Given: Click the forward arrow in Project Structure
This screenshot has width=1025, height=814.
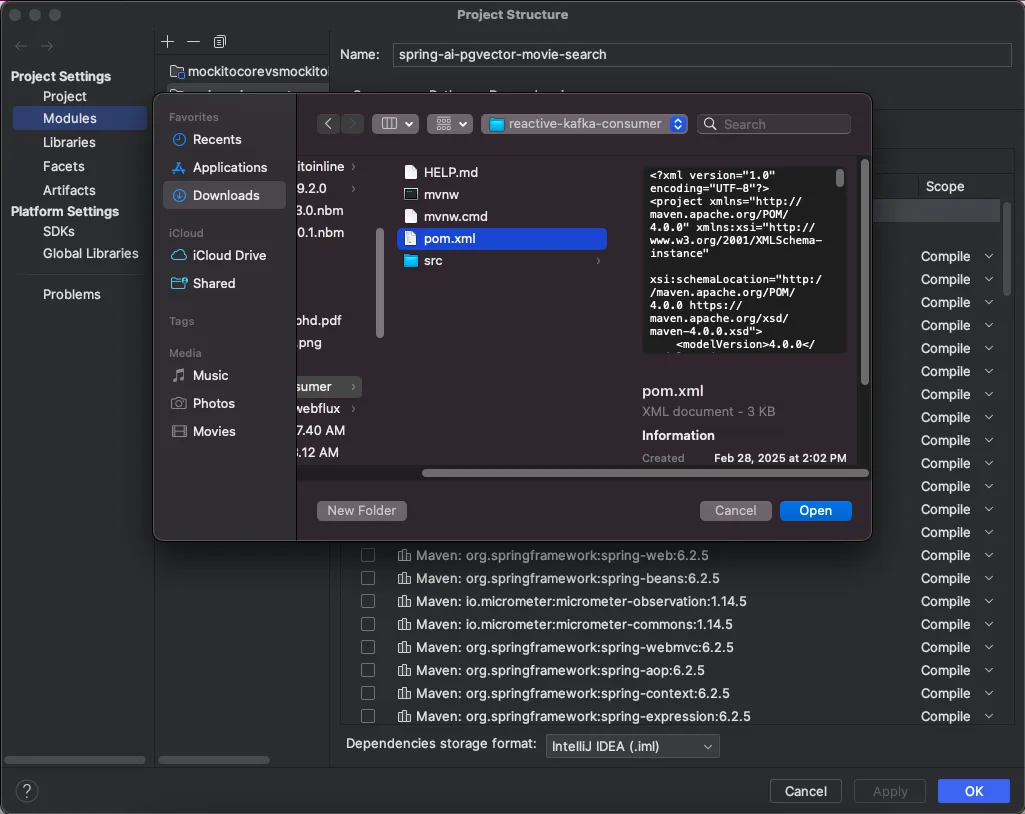Looking at the screenshot, I should pyautogui.click(x=46, y=46).
